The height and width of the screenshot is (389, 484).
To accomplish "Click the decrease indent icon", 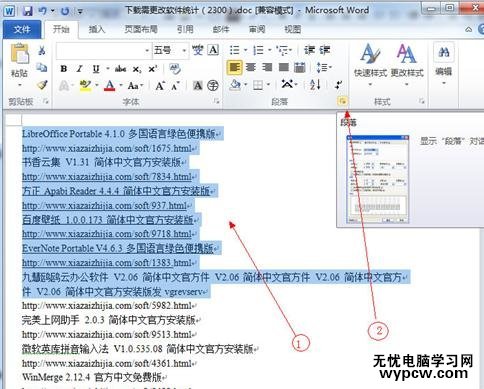I will pos(309,50).
